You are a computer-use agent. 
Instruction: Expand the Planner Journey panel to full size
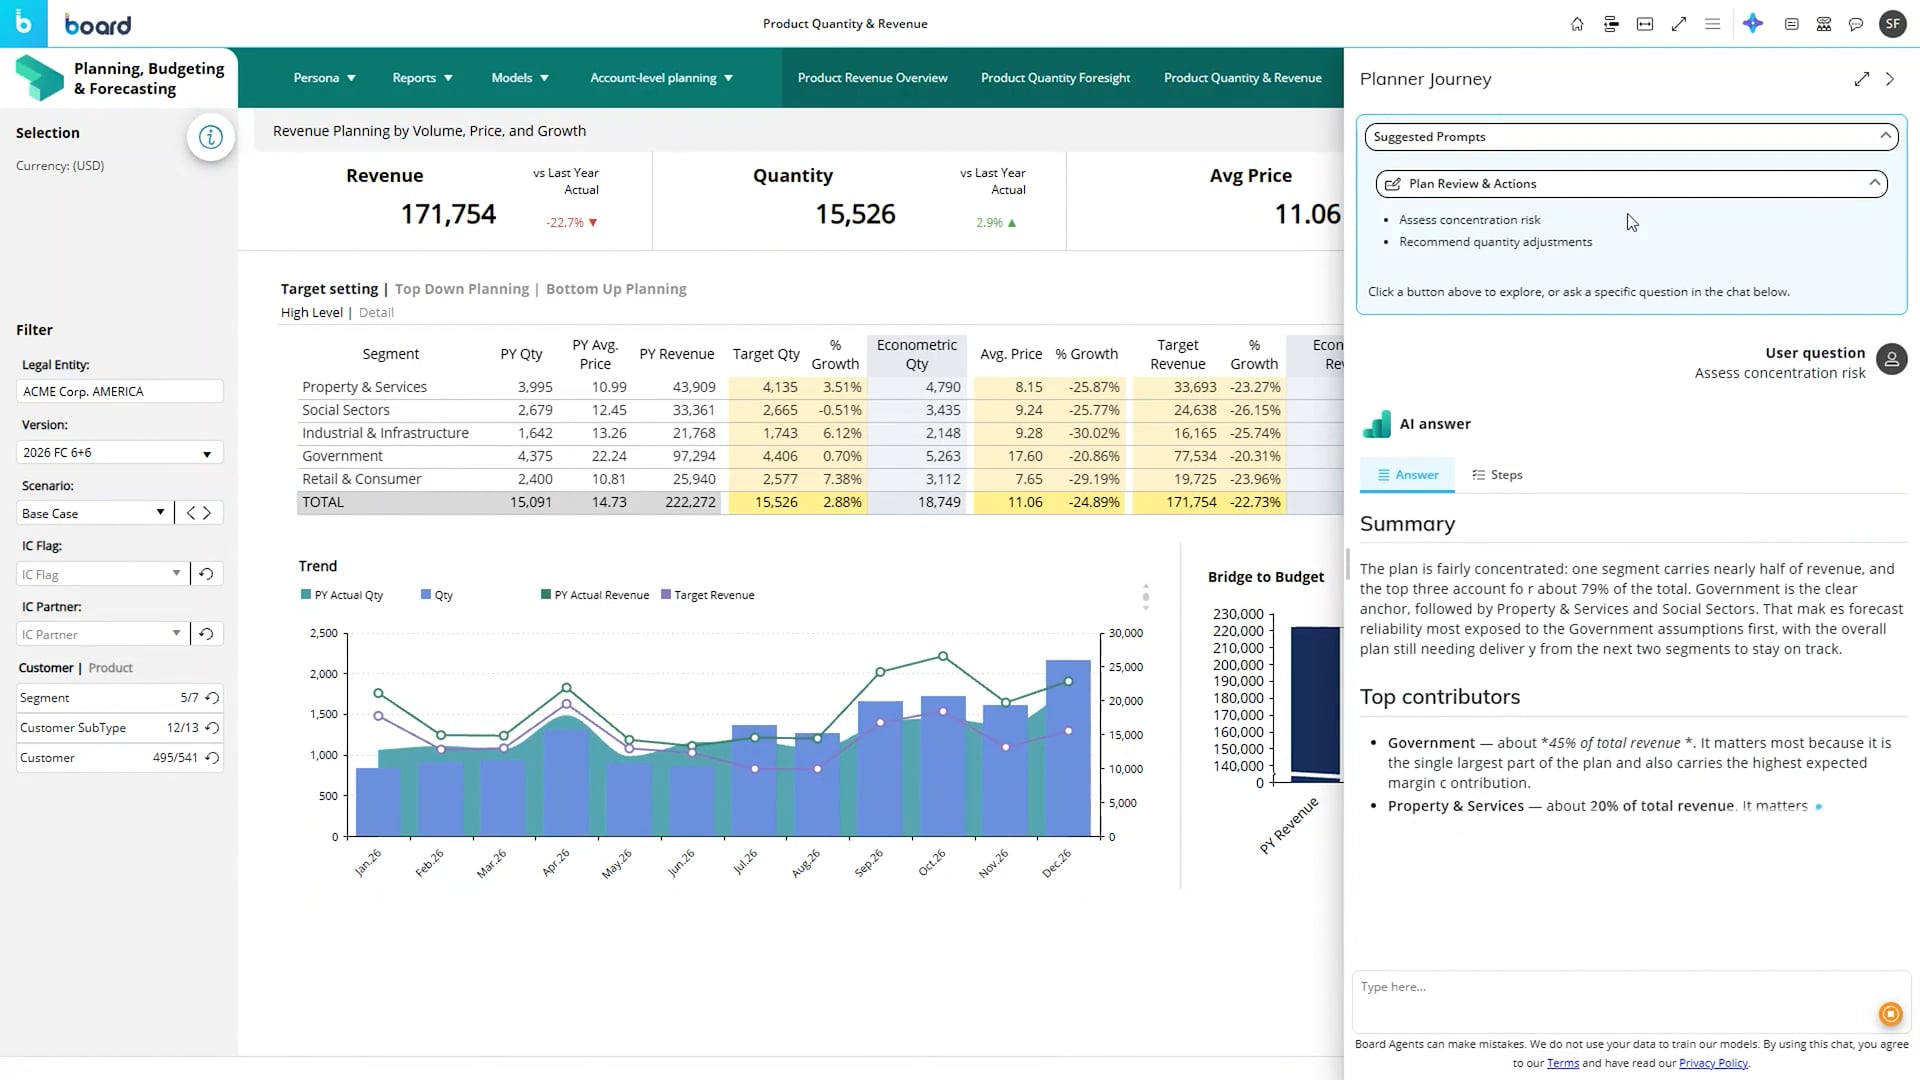[x=1861, y=79]
